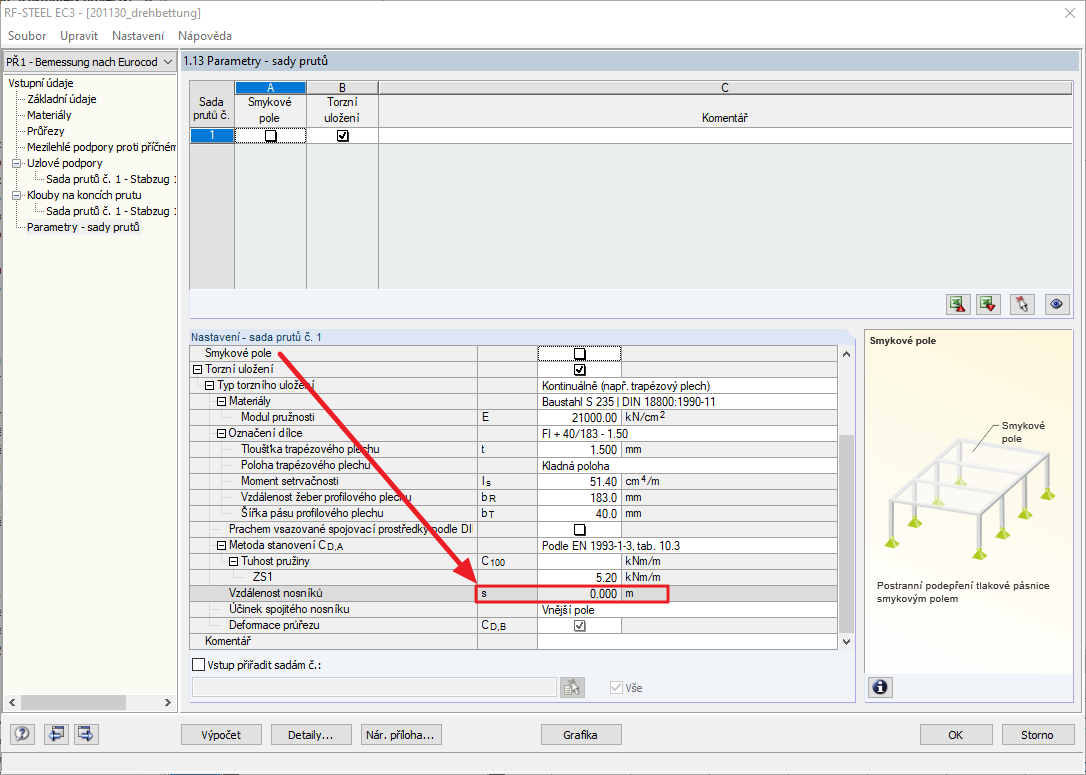Collapse the Torzní uložení settings group
Screen dimensions: 1086x775
(197, 370)
